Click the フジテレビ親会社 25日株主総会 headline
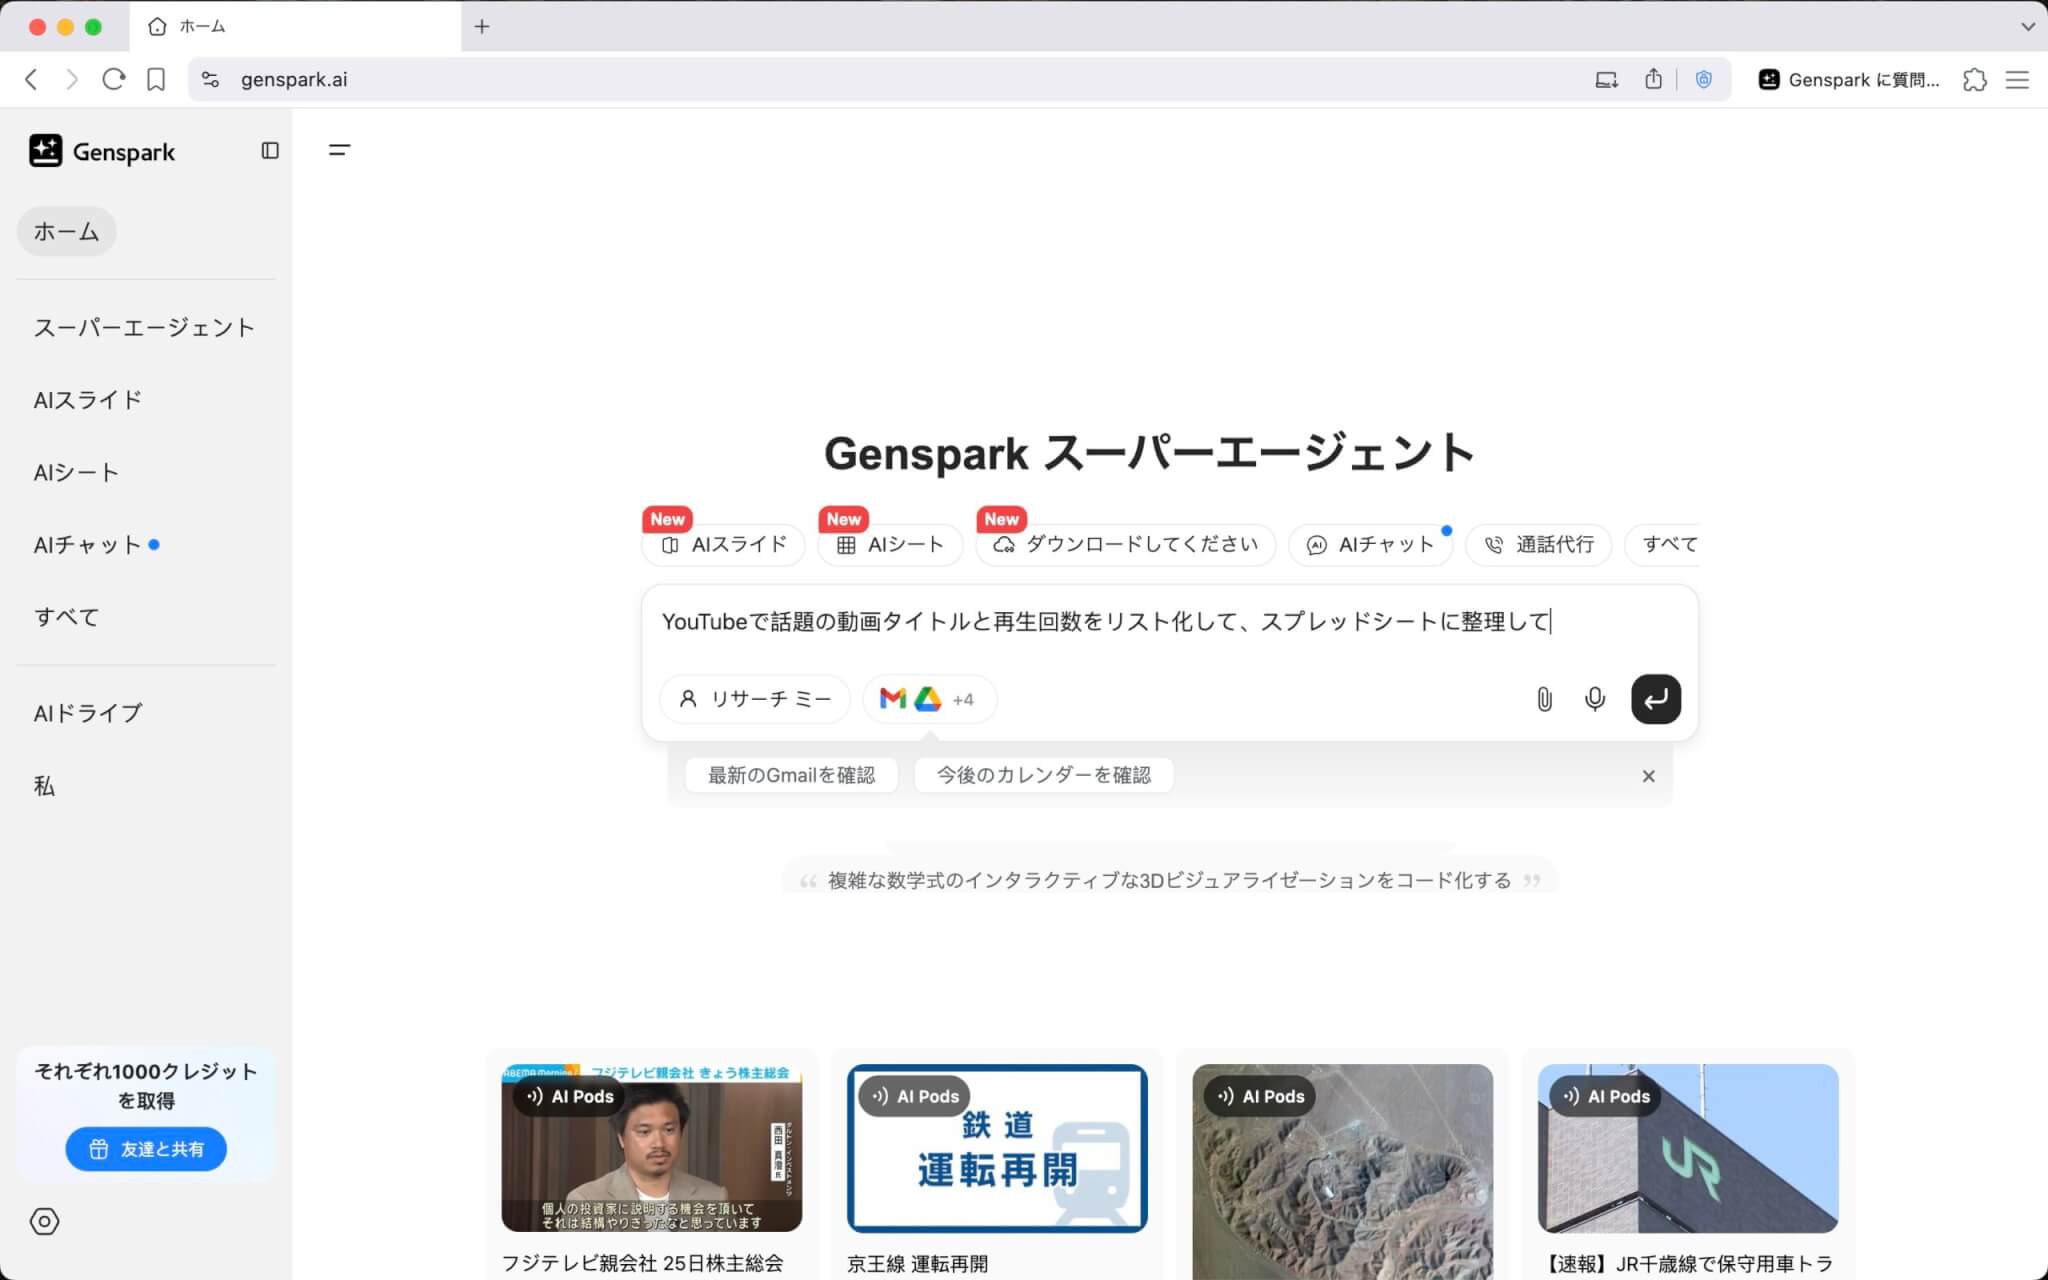Viewport: 2048px width, 1280px height. [642, 1263]
